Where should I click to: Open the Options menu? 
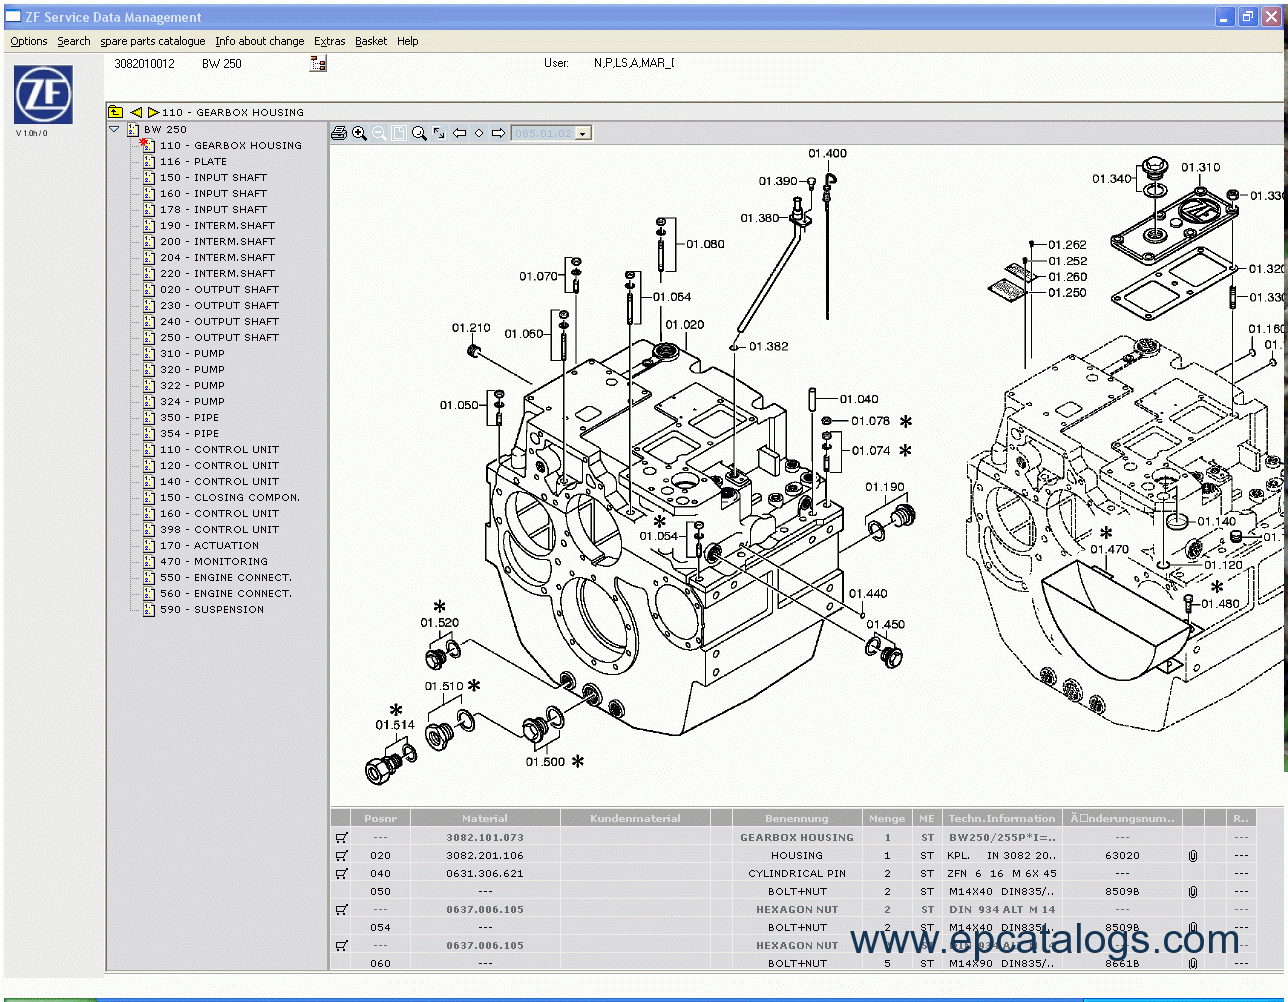29,41
